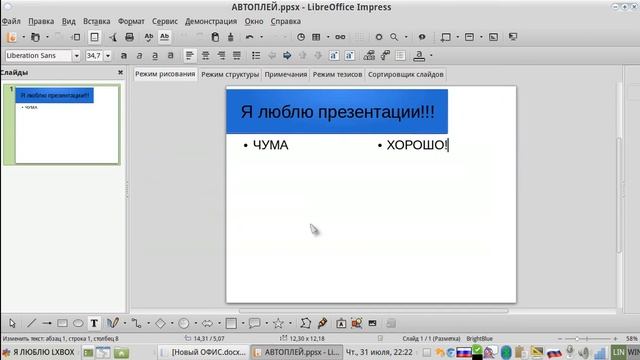640x360 pixels.
Task: Select slide 1 thumbnail
Action: click(67, 124)
